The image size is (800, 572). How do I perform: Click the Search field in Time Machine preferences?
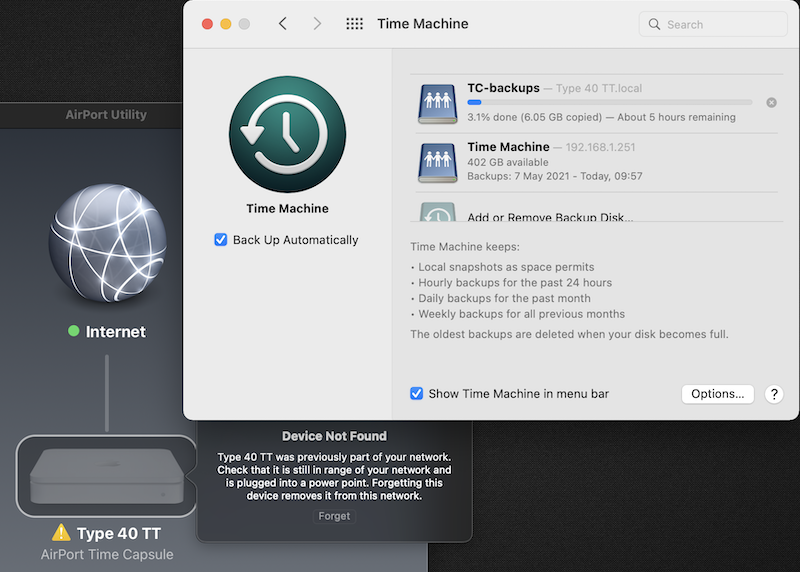click(713, 24)
